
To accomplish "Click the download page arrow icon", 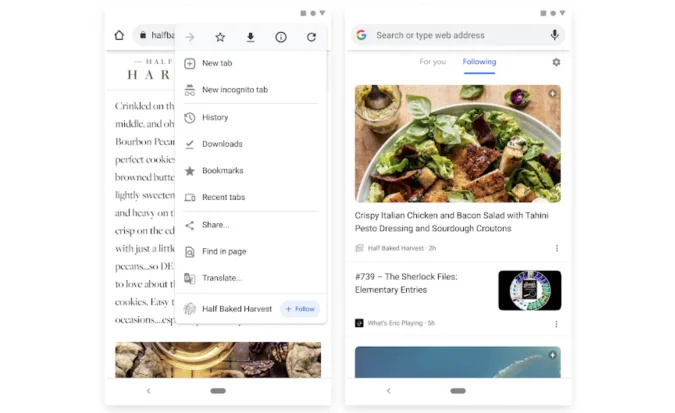I will pos(250,37).
